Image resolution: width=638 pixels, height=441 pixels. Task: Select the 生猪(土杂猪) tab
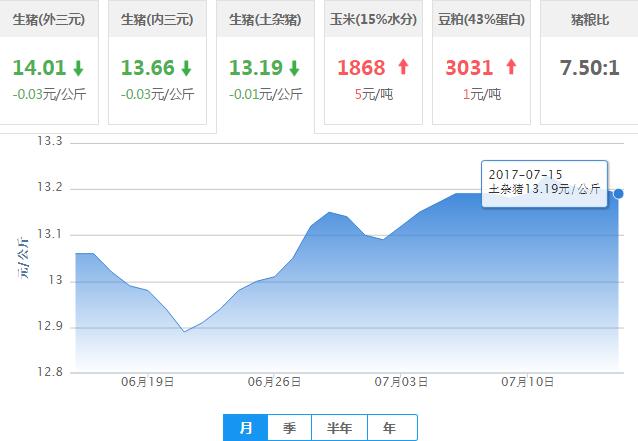click(x=265, y=19)
